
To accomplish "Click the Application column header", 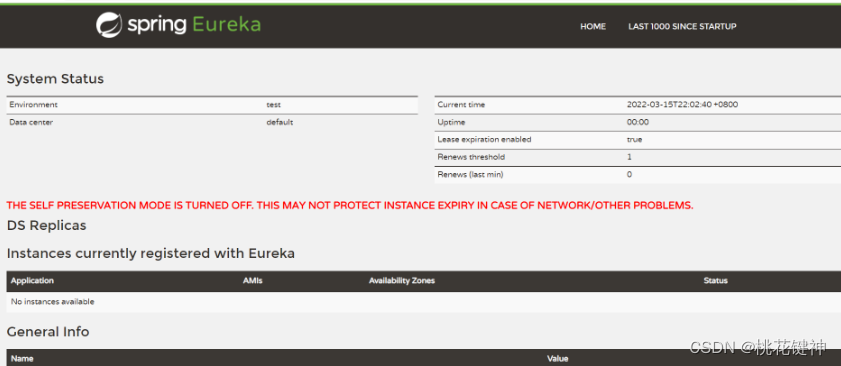I will point(32,281).
